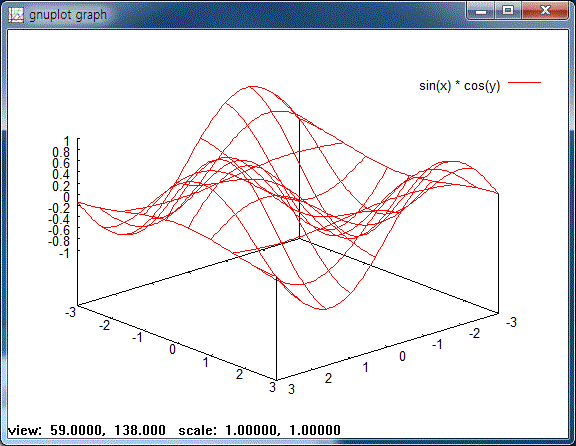Click the gnuplot graph window title text
Image resolution: width=576 pixels, height=446 pixels.
point(68,15)
